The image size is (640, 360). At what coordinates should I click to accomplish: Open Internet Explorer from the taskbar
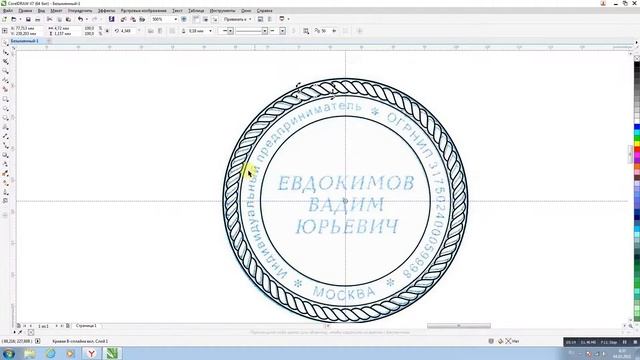point(51,353)
